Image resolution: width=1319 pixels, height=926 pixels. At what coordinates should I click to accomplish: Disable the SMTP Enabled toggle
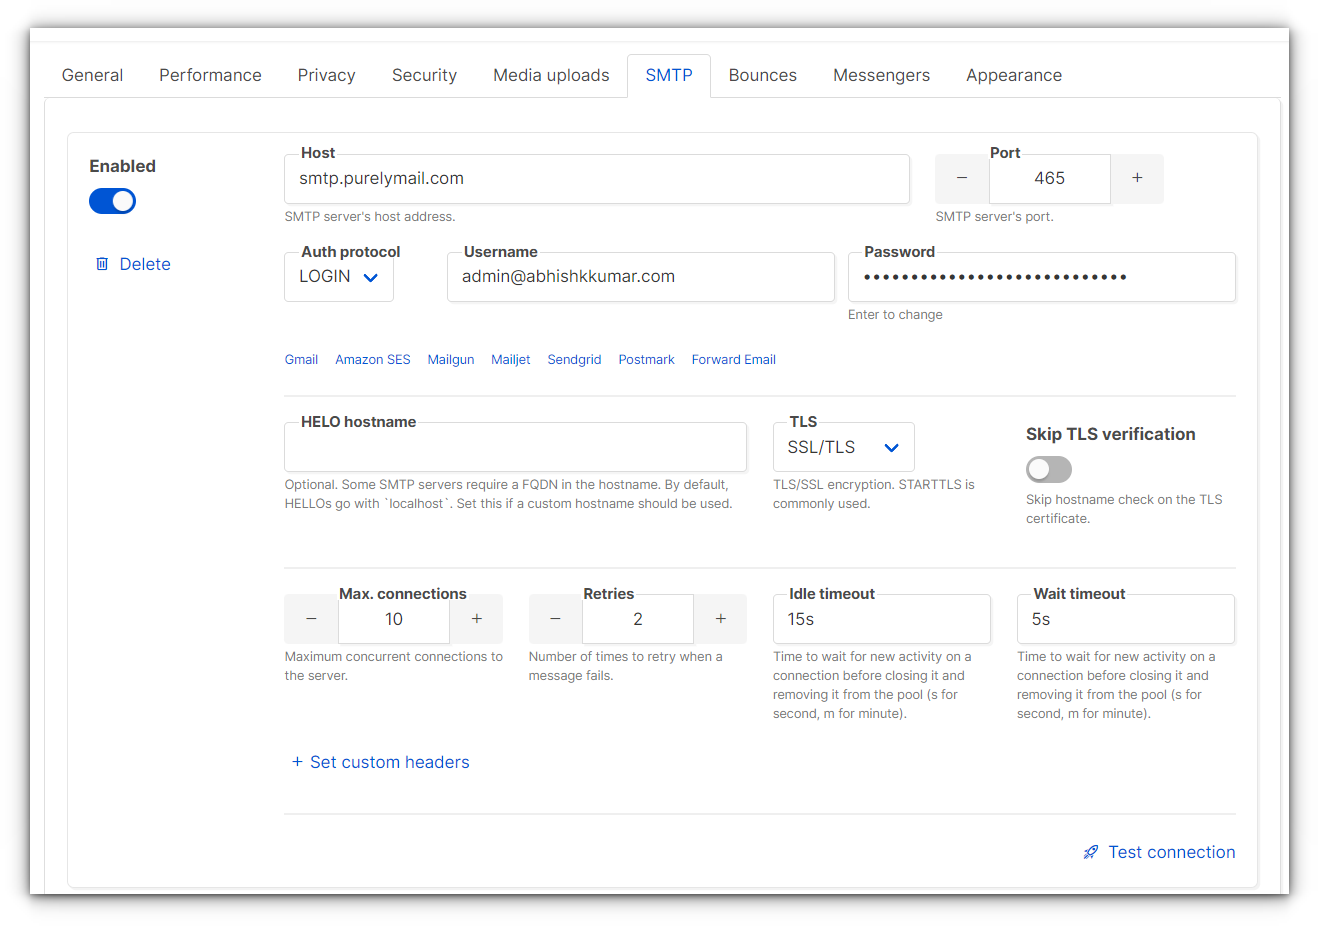click(112, 201)
